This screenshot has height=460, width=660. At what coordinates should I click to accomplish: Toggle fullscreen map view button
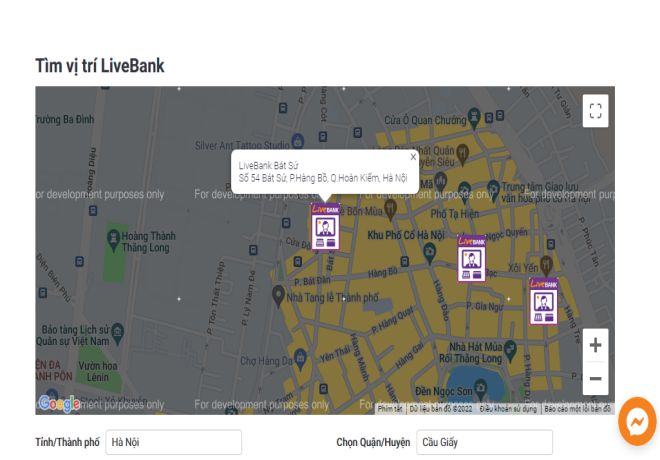pyautogui.click(x=595, y=111)
